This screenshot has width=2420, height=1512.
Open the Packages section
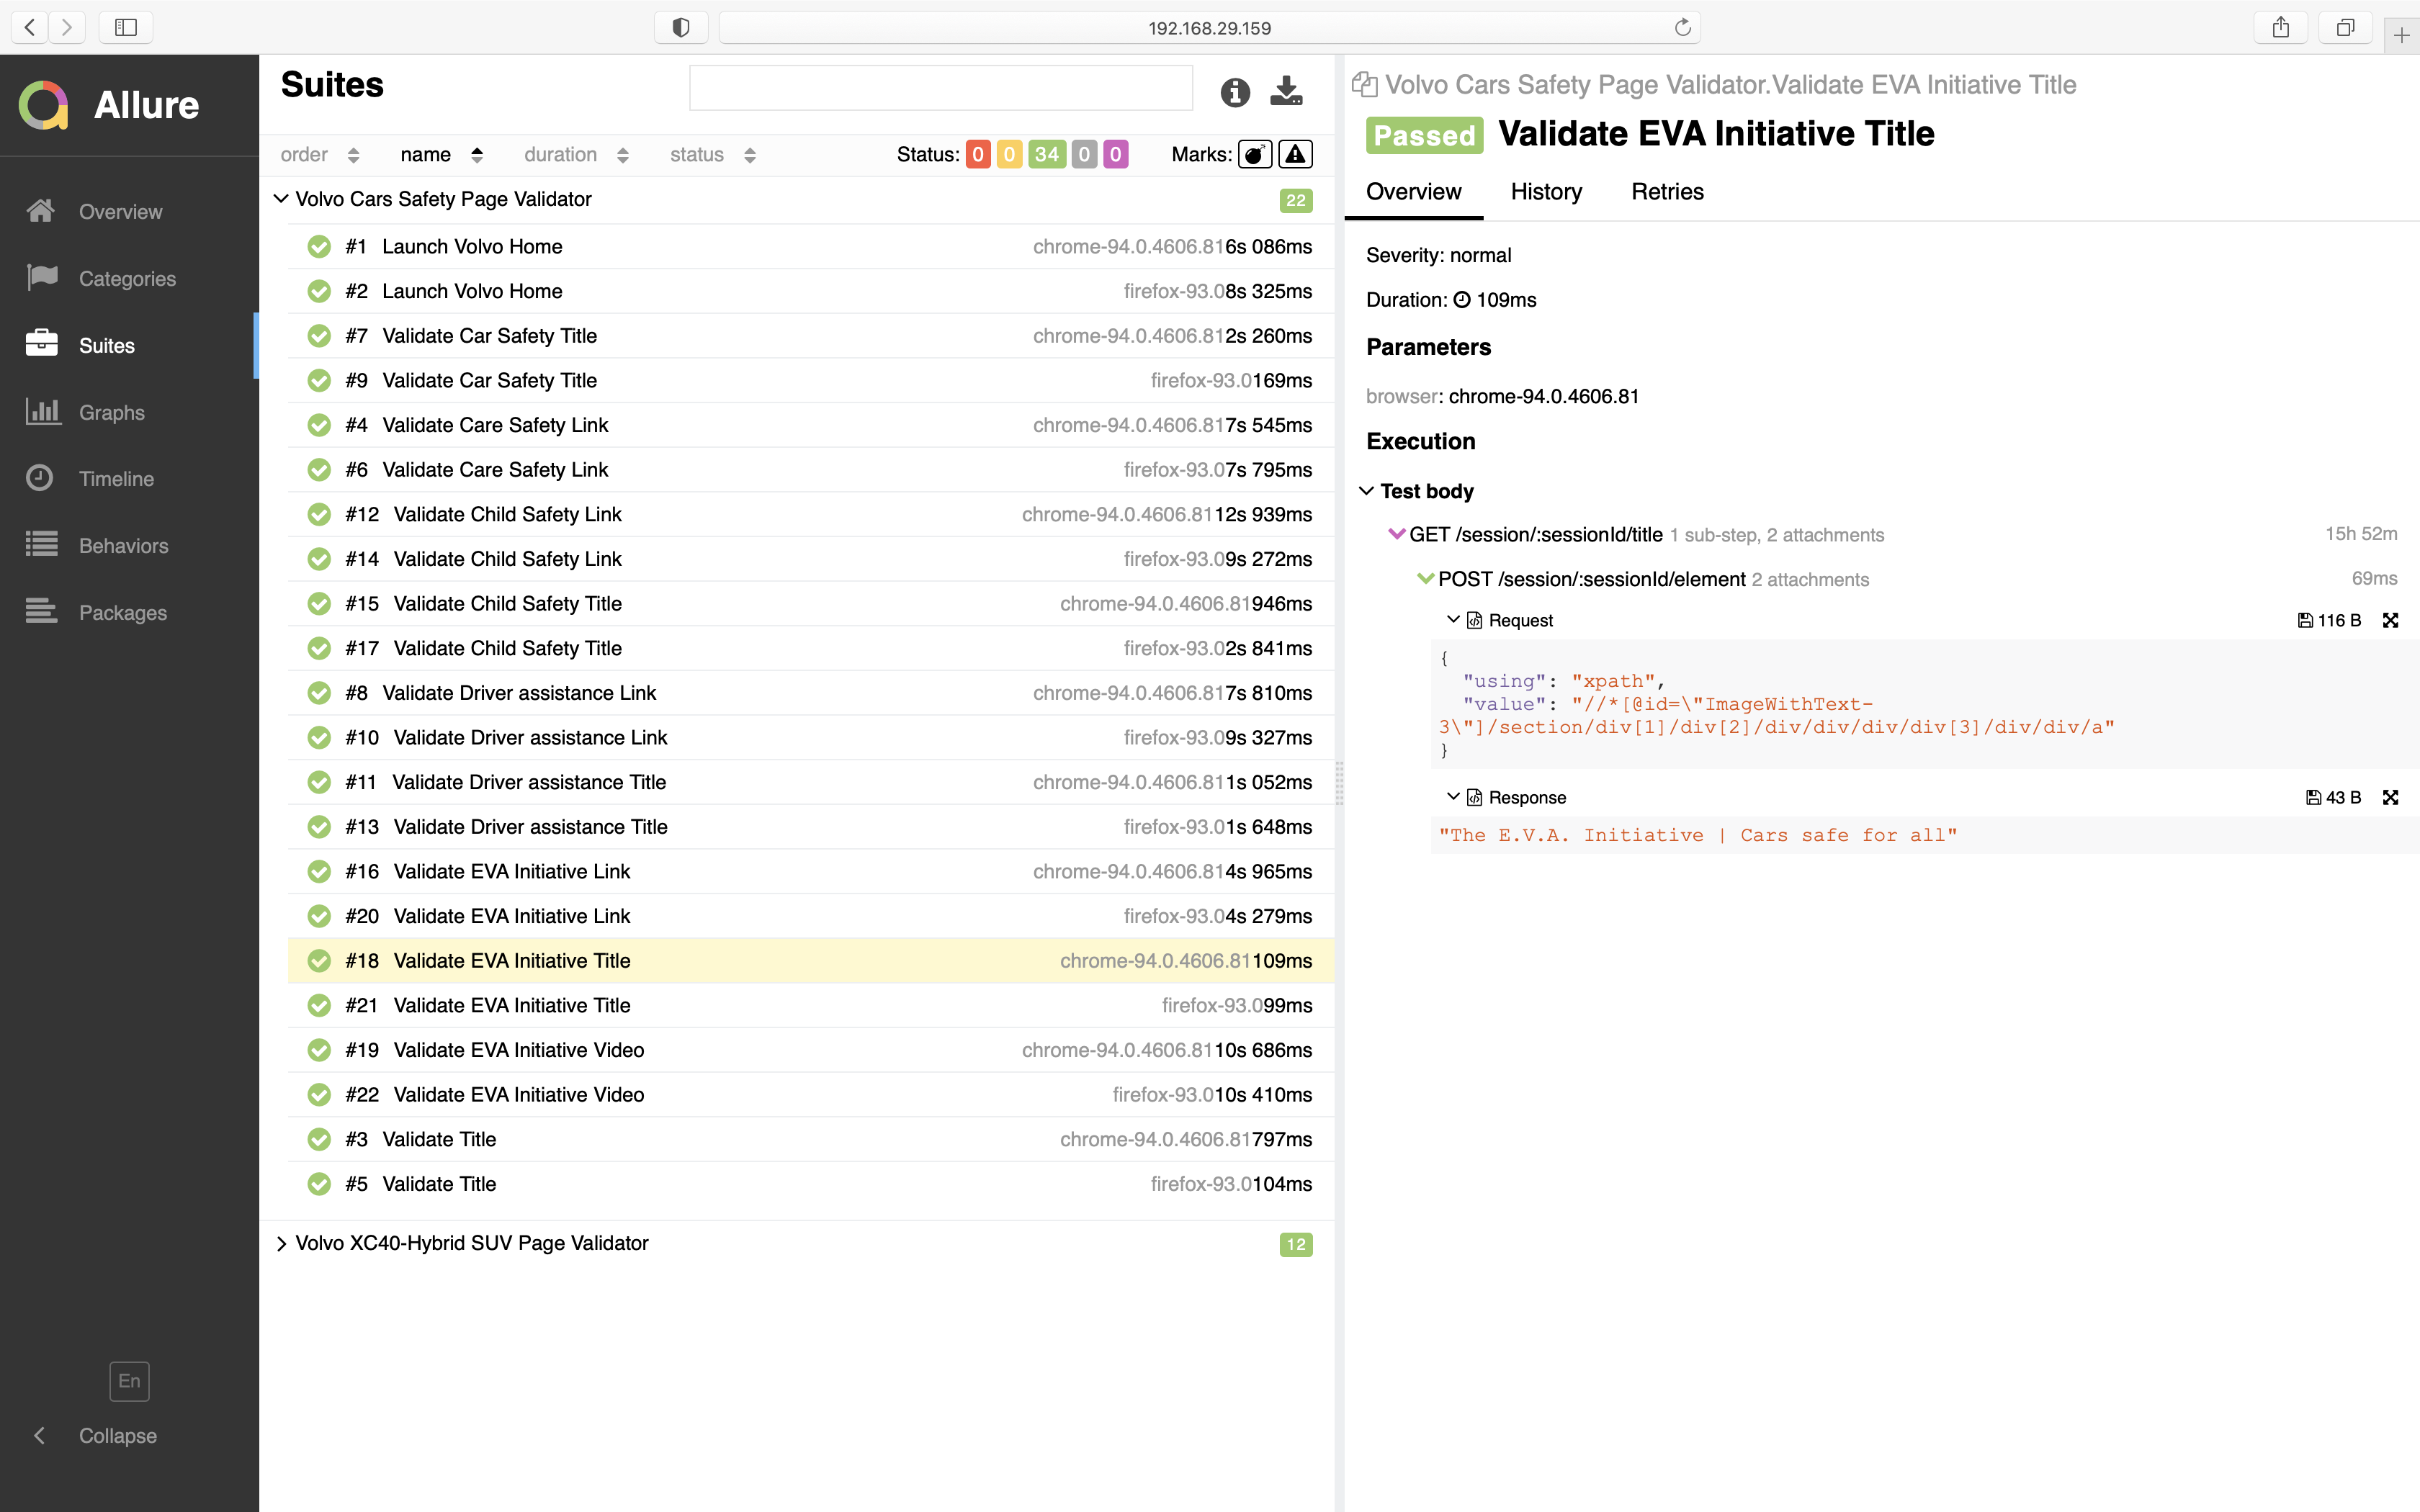click(x=122, y=612)
